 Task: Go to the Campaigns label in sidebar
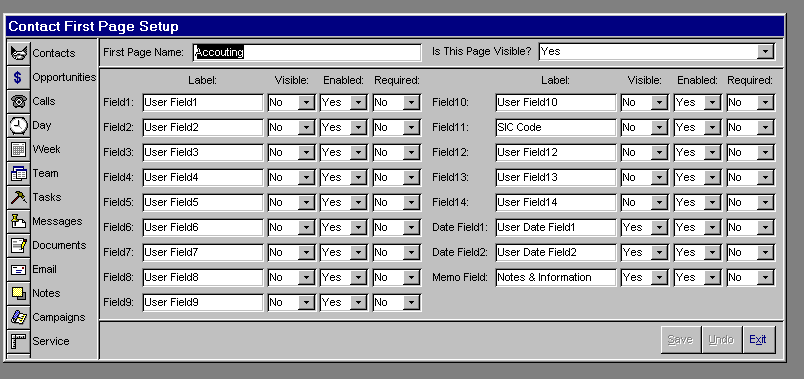click(58, 317)
